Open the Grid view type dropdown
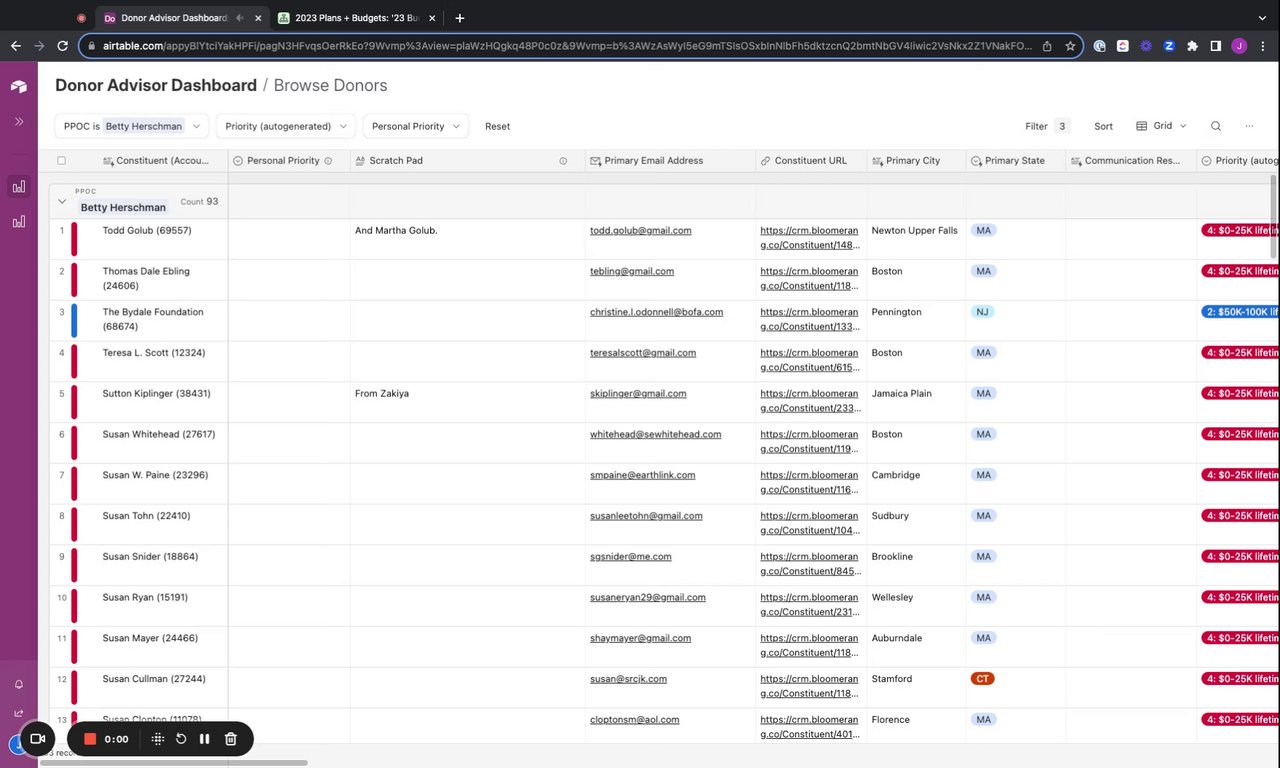1280x768 pixels. point(1162,126)
